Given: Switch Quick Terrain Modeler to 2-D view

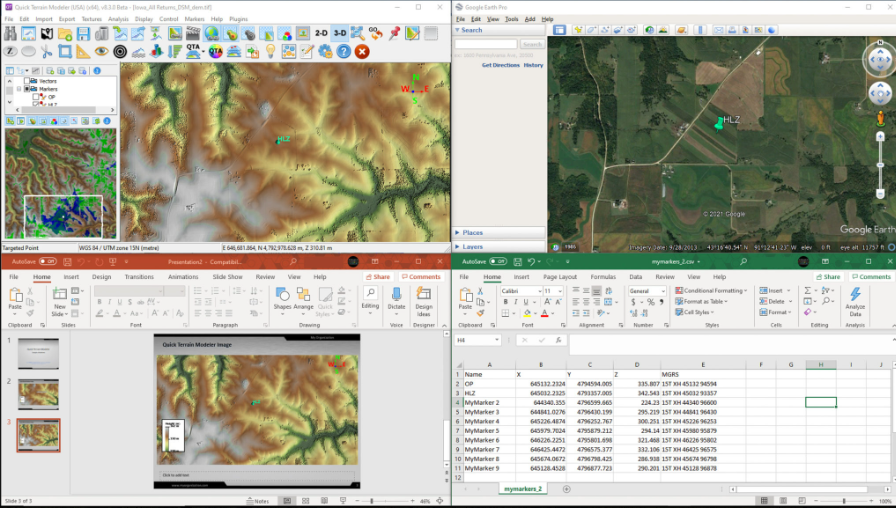Looking at the screenshot, I should tap(320, 34).
